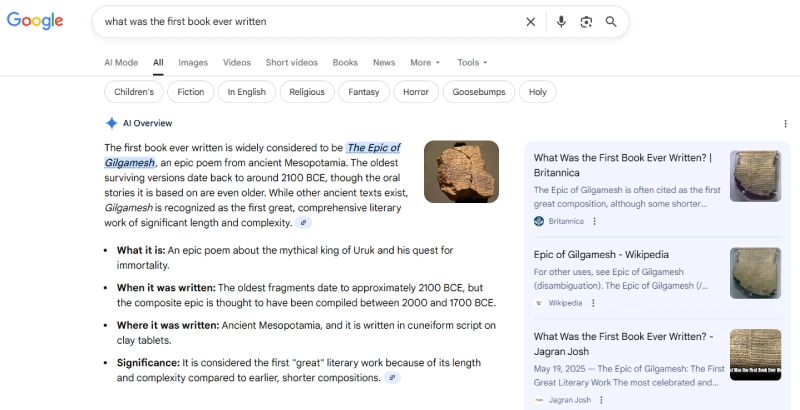Submit search with the magnifying glass icon
800x410 pixels.
coord(611,21)
